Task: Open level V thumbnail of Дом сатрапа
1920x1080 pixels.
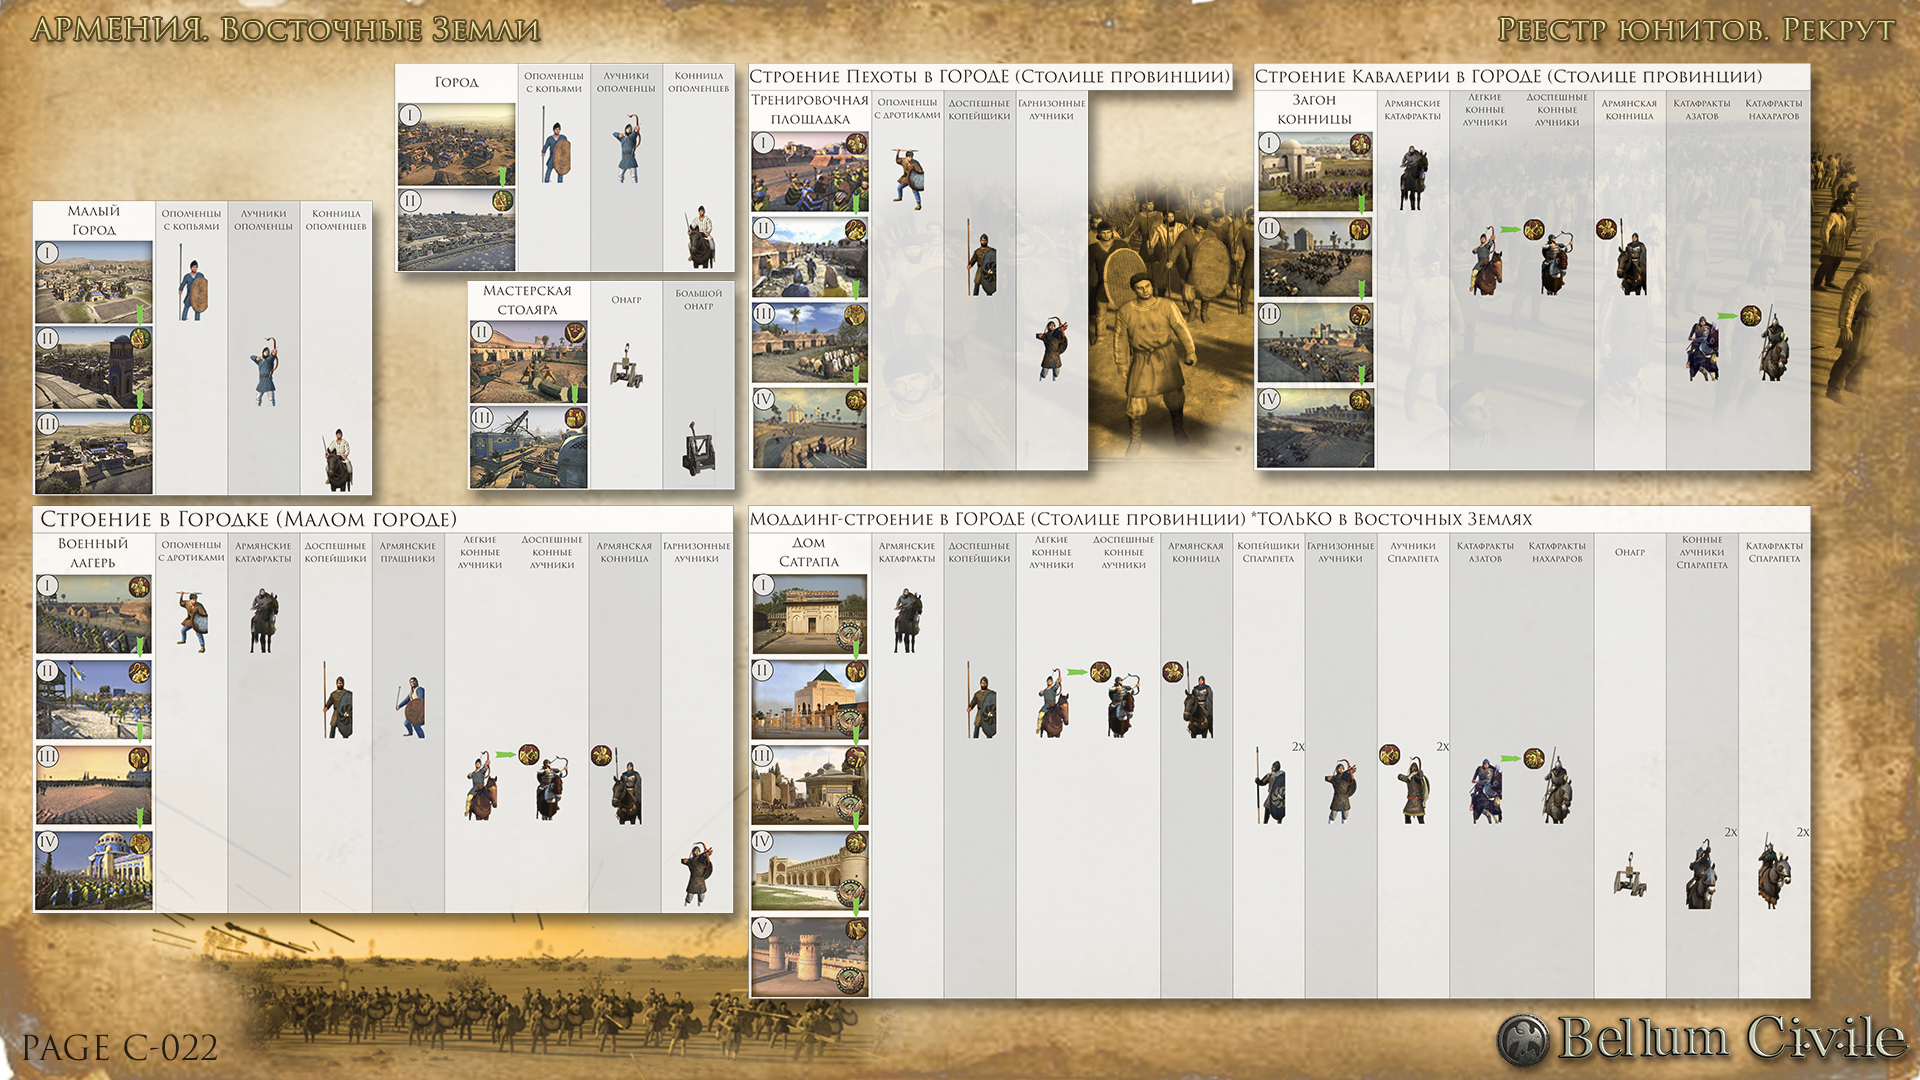Action: pyautogui.click(x=810, y=957)
